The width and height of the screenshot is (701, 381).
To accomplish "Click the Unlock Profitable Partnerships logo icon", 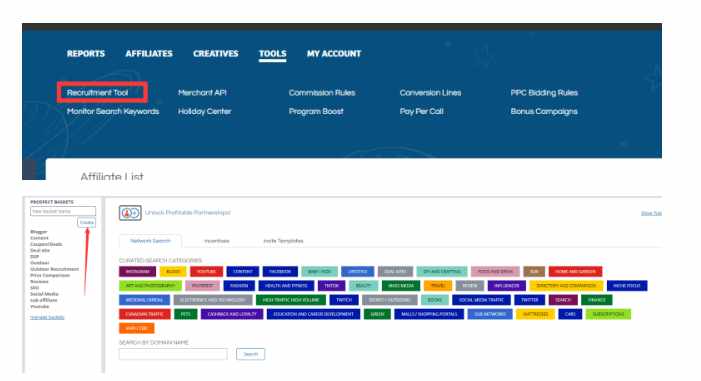I will coord(130,213).
